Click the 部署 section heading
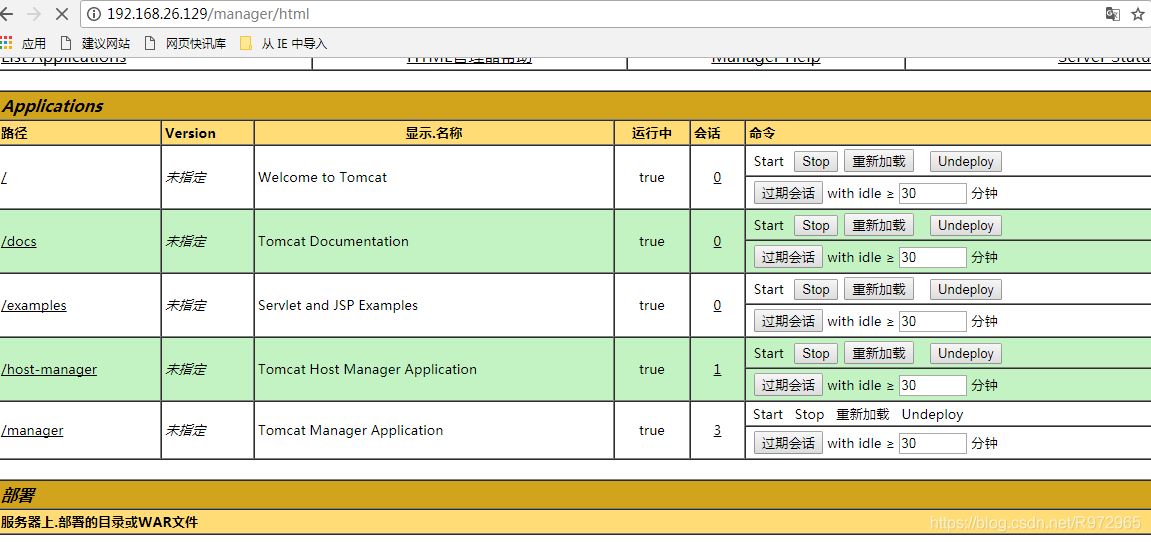Viewport: 1151px width, 542px height. tap(17, 495)
